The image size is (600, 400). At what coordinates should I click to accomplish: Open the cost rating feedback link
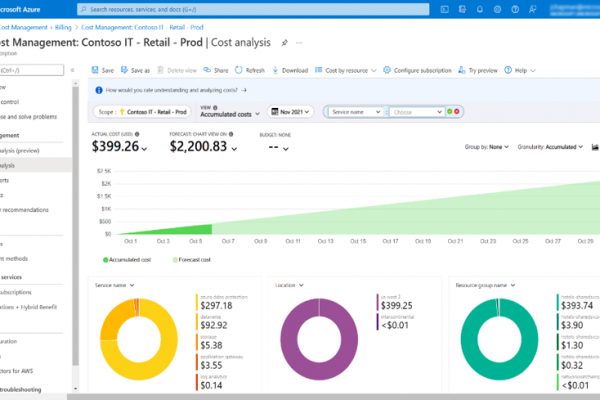[x=176, y=90]
